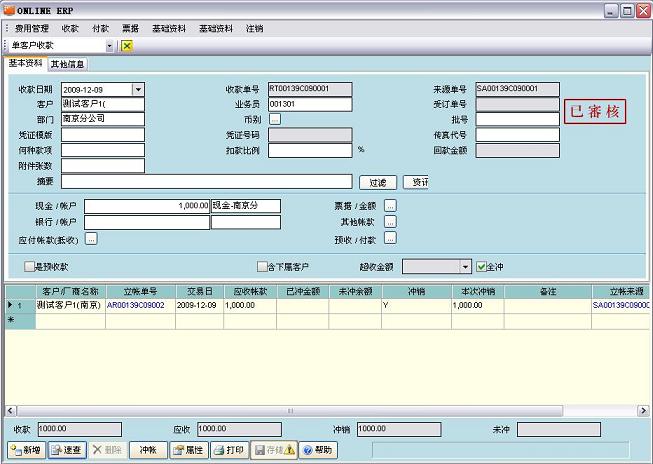This screenshot has height=464, width=653.
Task: Open the 收款日期 date dropdown
Action: (138, 90)
